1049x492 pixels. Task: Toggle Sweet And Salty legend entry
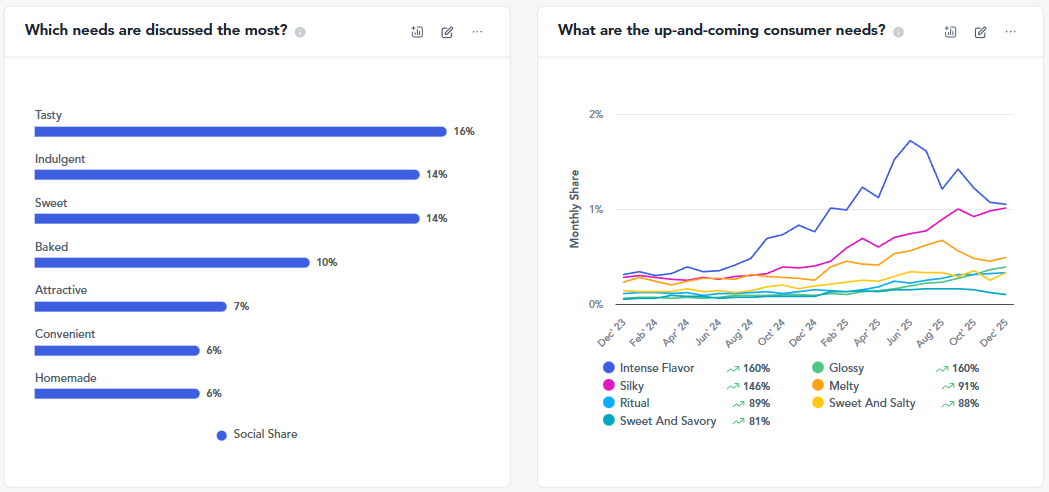871,403
